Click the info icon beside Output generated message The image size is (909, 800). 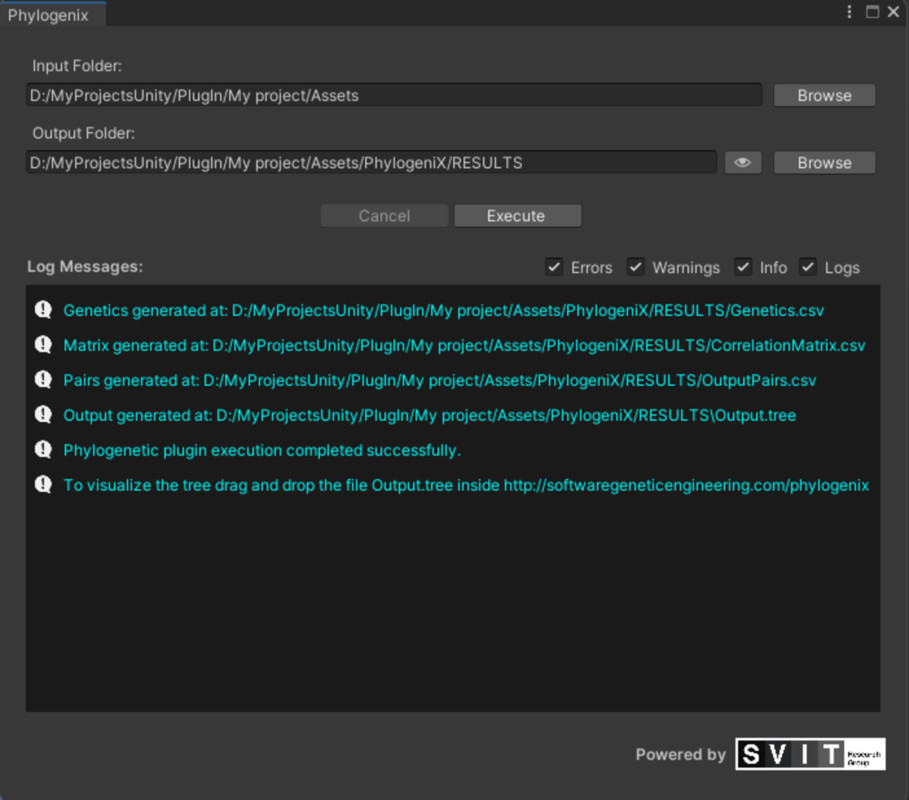click(x=43, y=415)
